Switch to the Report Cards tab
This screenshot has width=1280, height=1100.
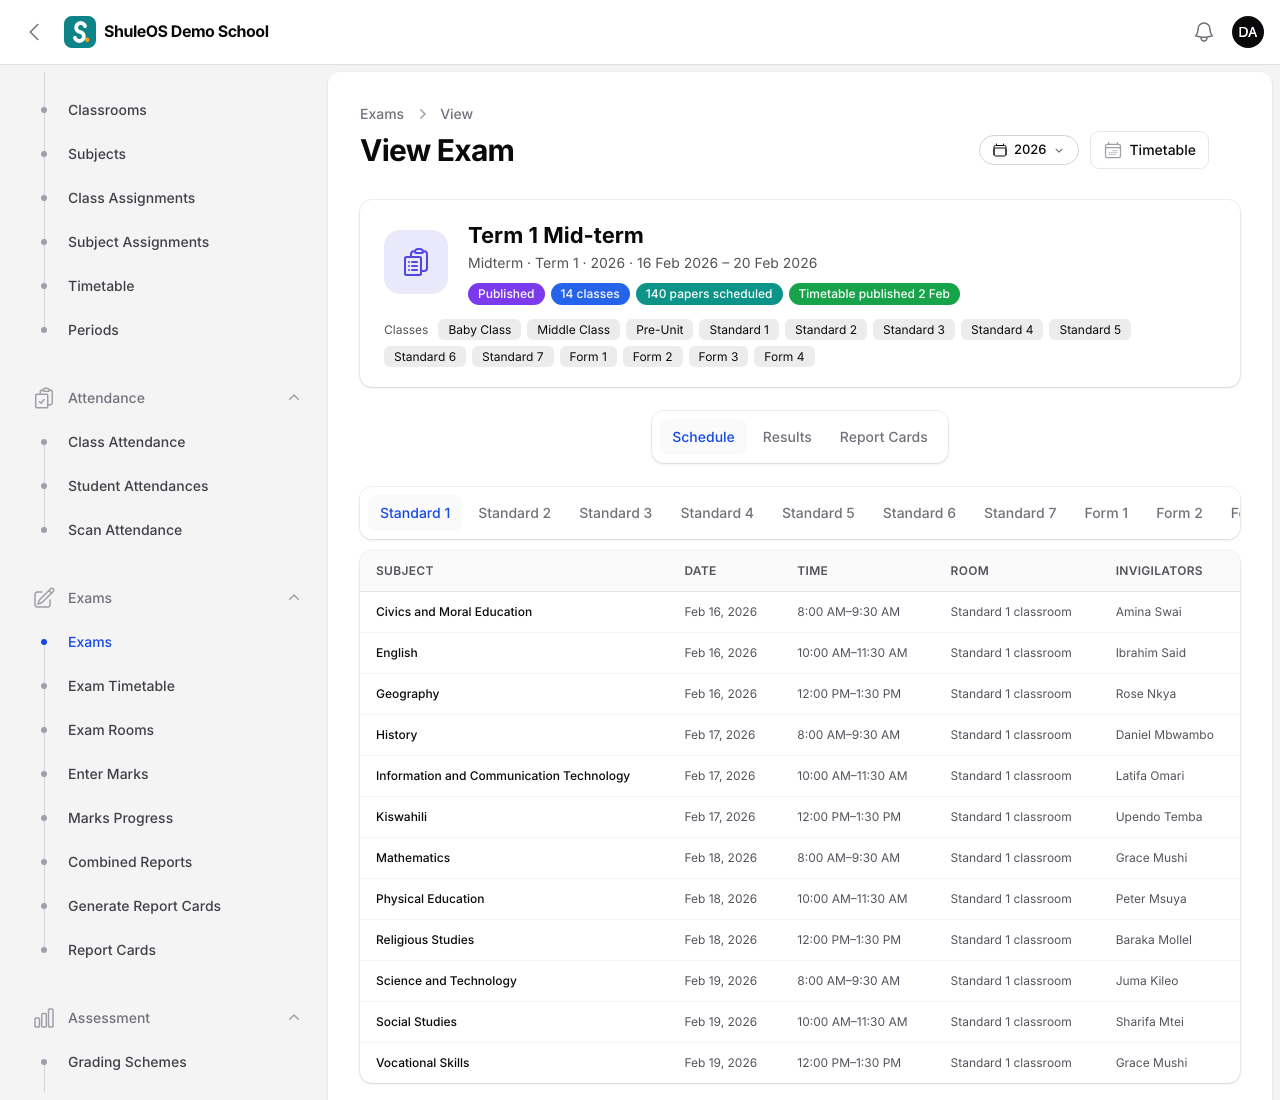point(884,437)
